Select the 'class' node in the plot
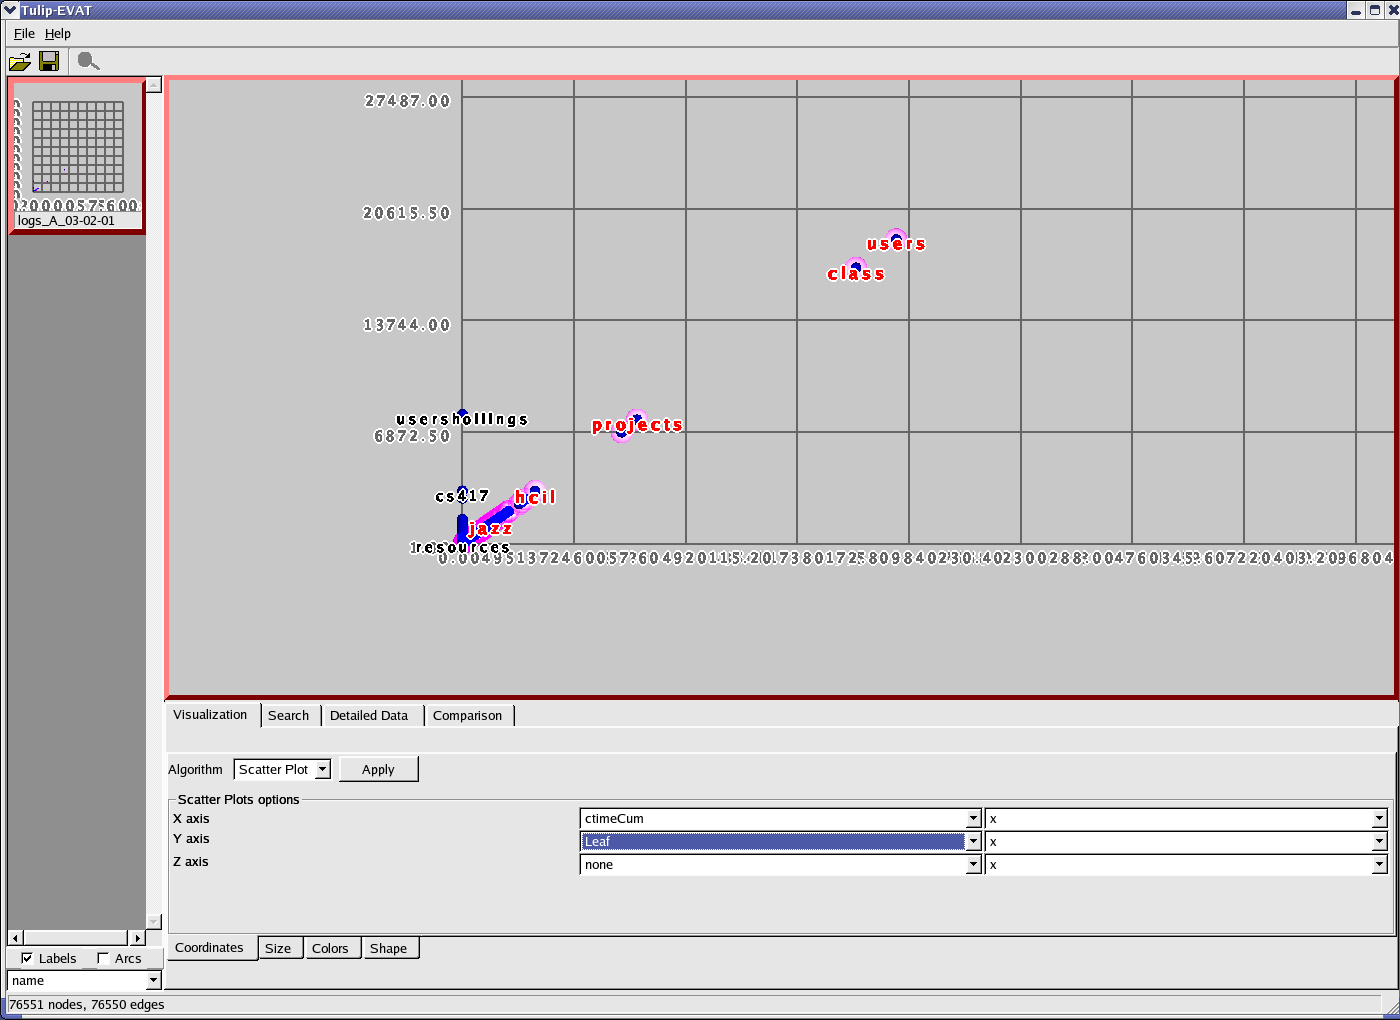This screenshot has width=1400, height=1020. (x=855, y=268)
